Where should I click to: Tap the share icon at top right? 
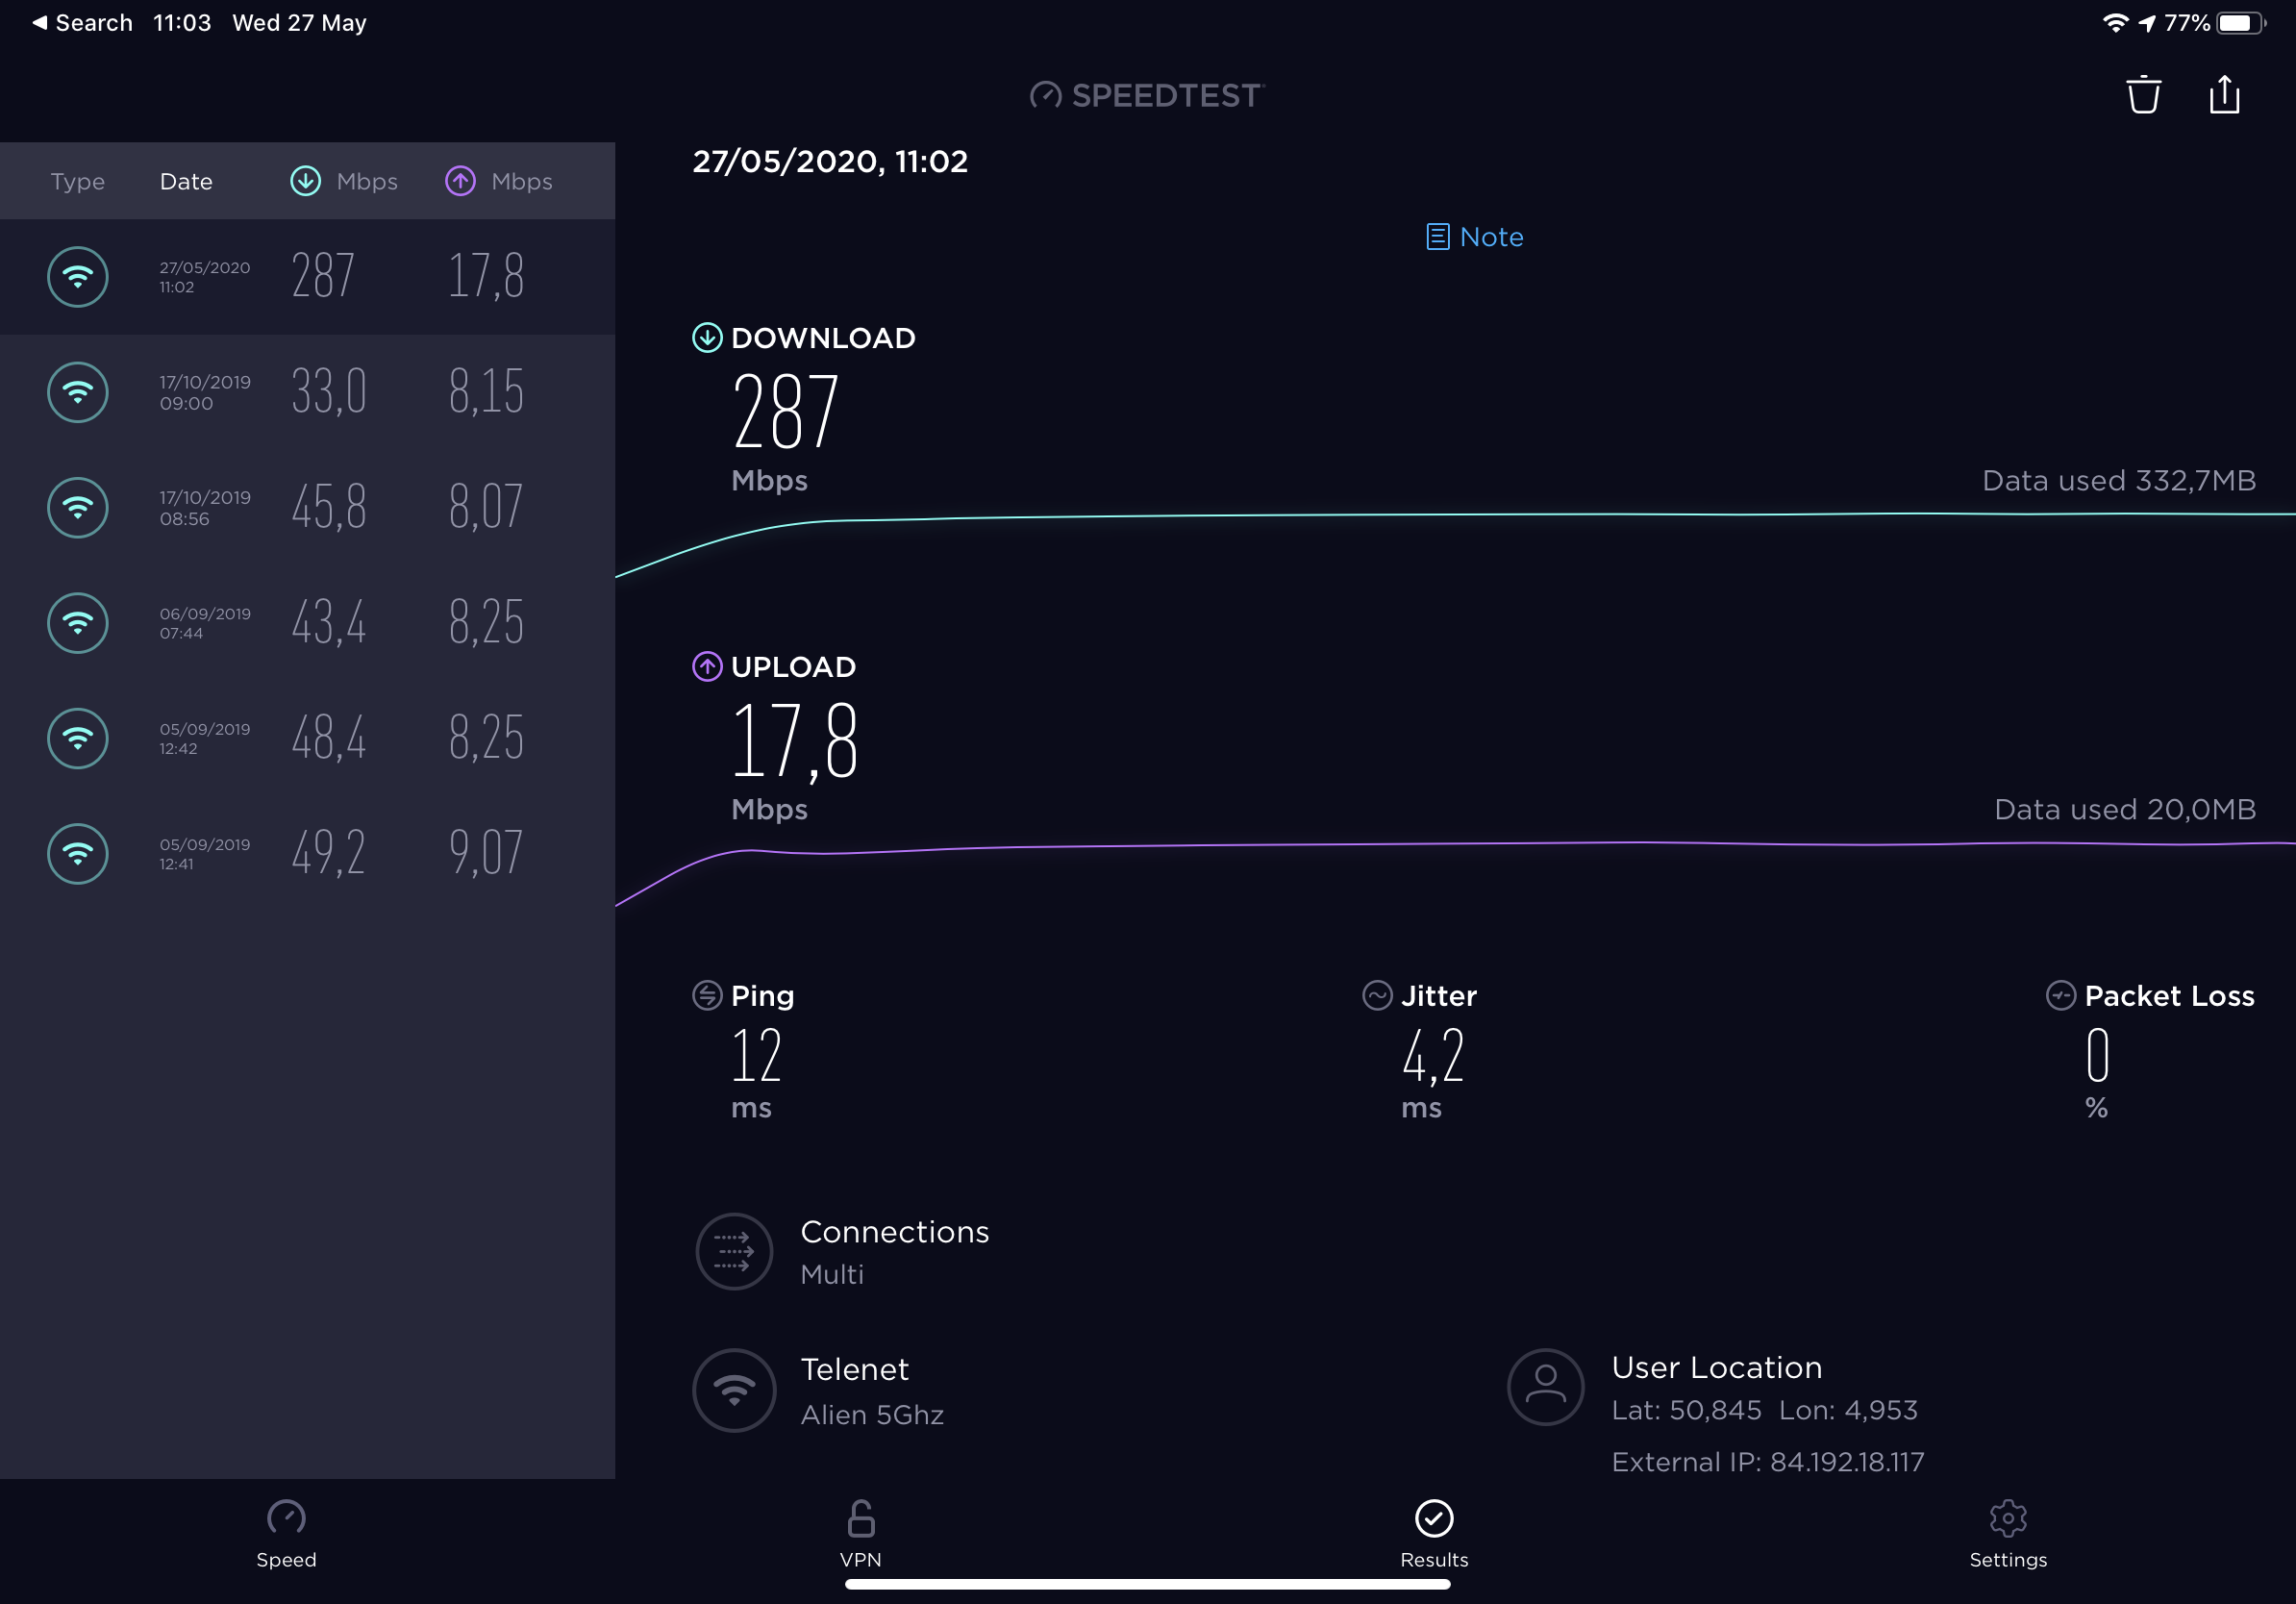click(x=2223, y=95)
